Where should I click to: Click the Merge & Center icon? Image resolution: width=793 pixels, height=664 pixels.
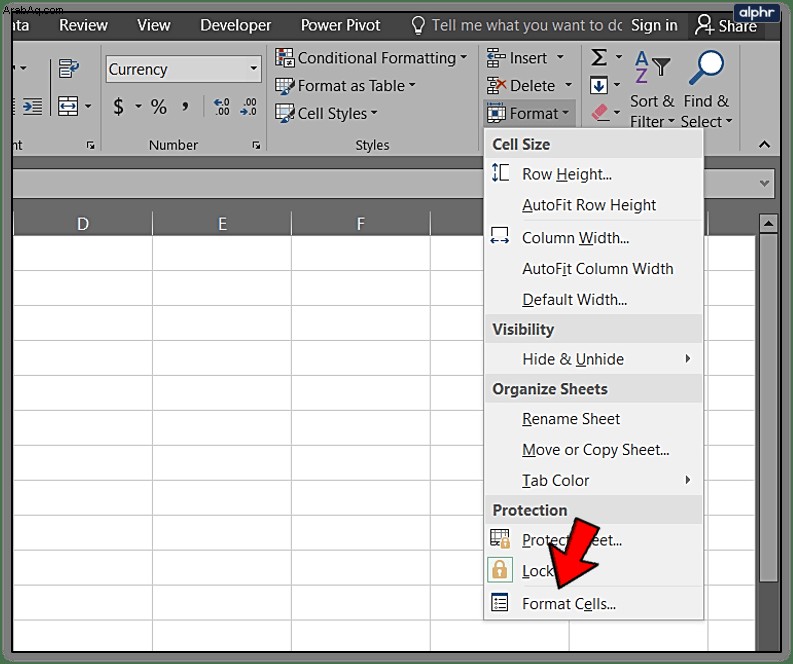(x=68, y=107)
